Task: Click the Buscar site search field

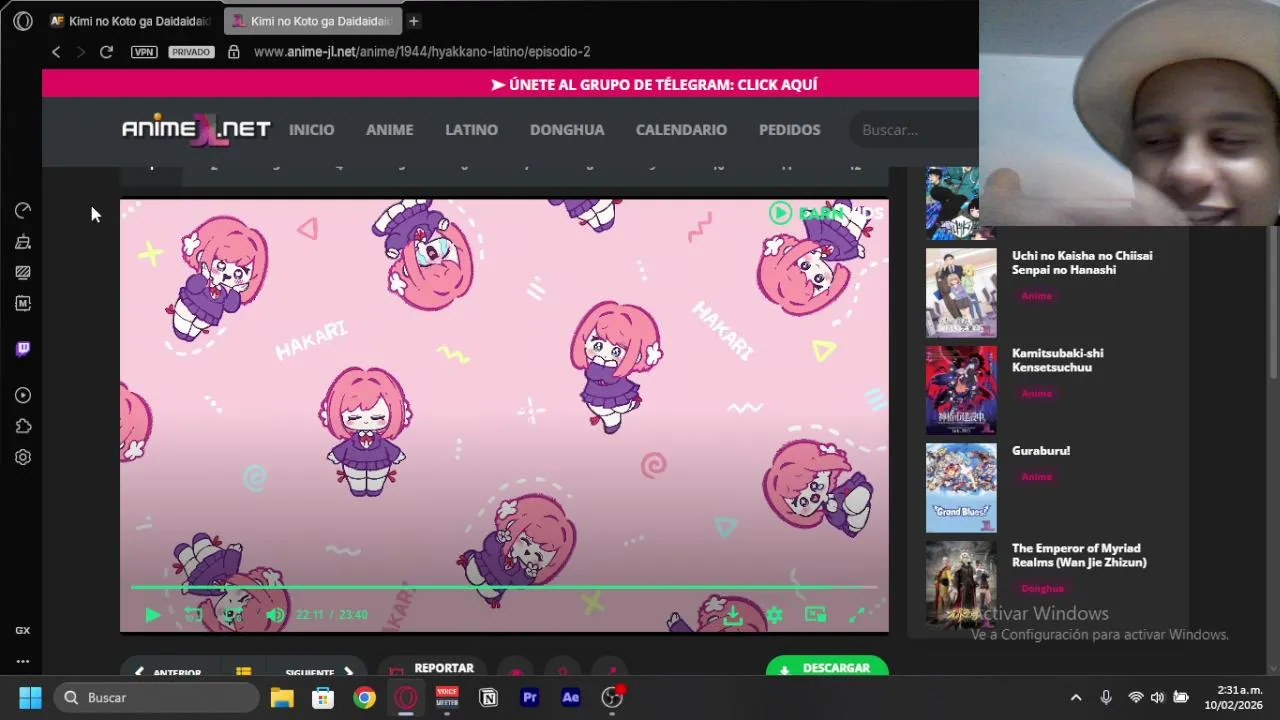Action: [914, 130]
